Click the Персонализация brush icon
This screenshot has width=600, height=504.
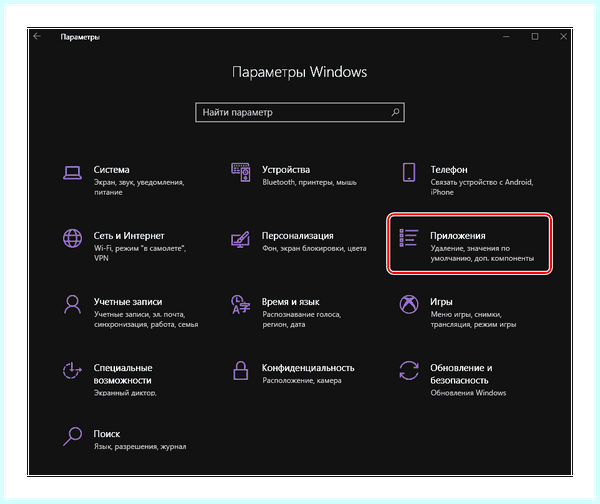click(x=240, y=239)
